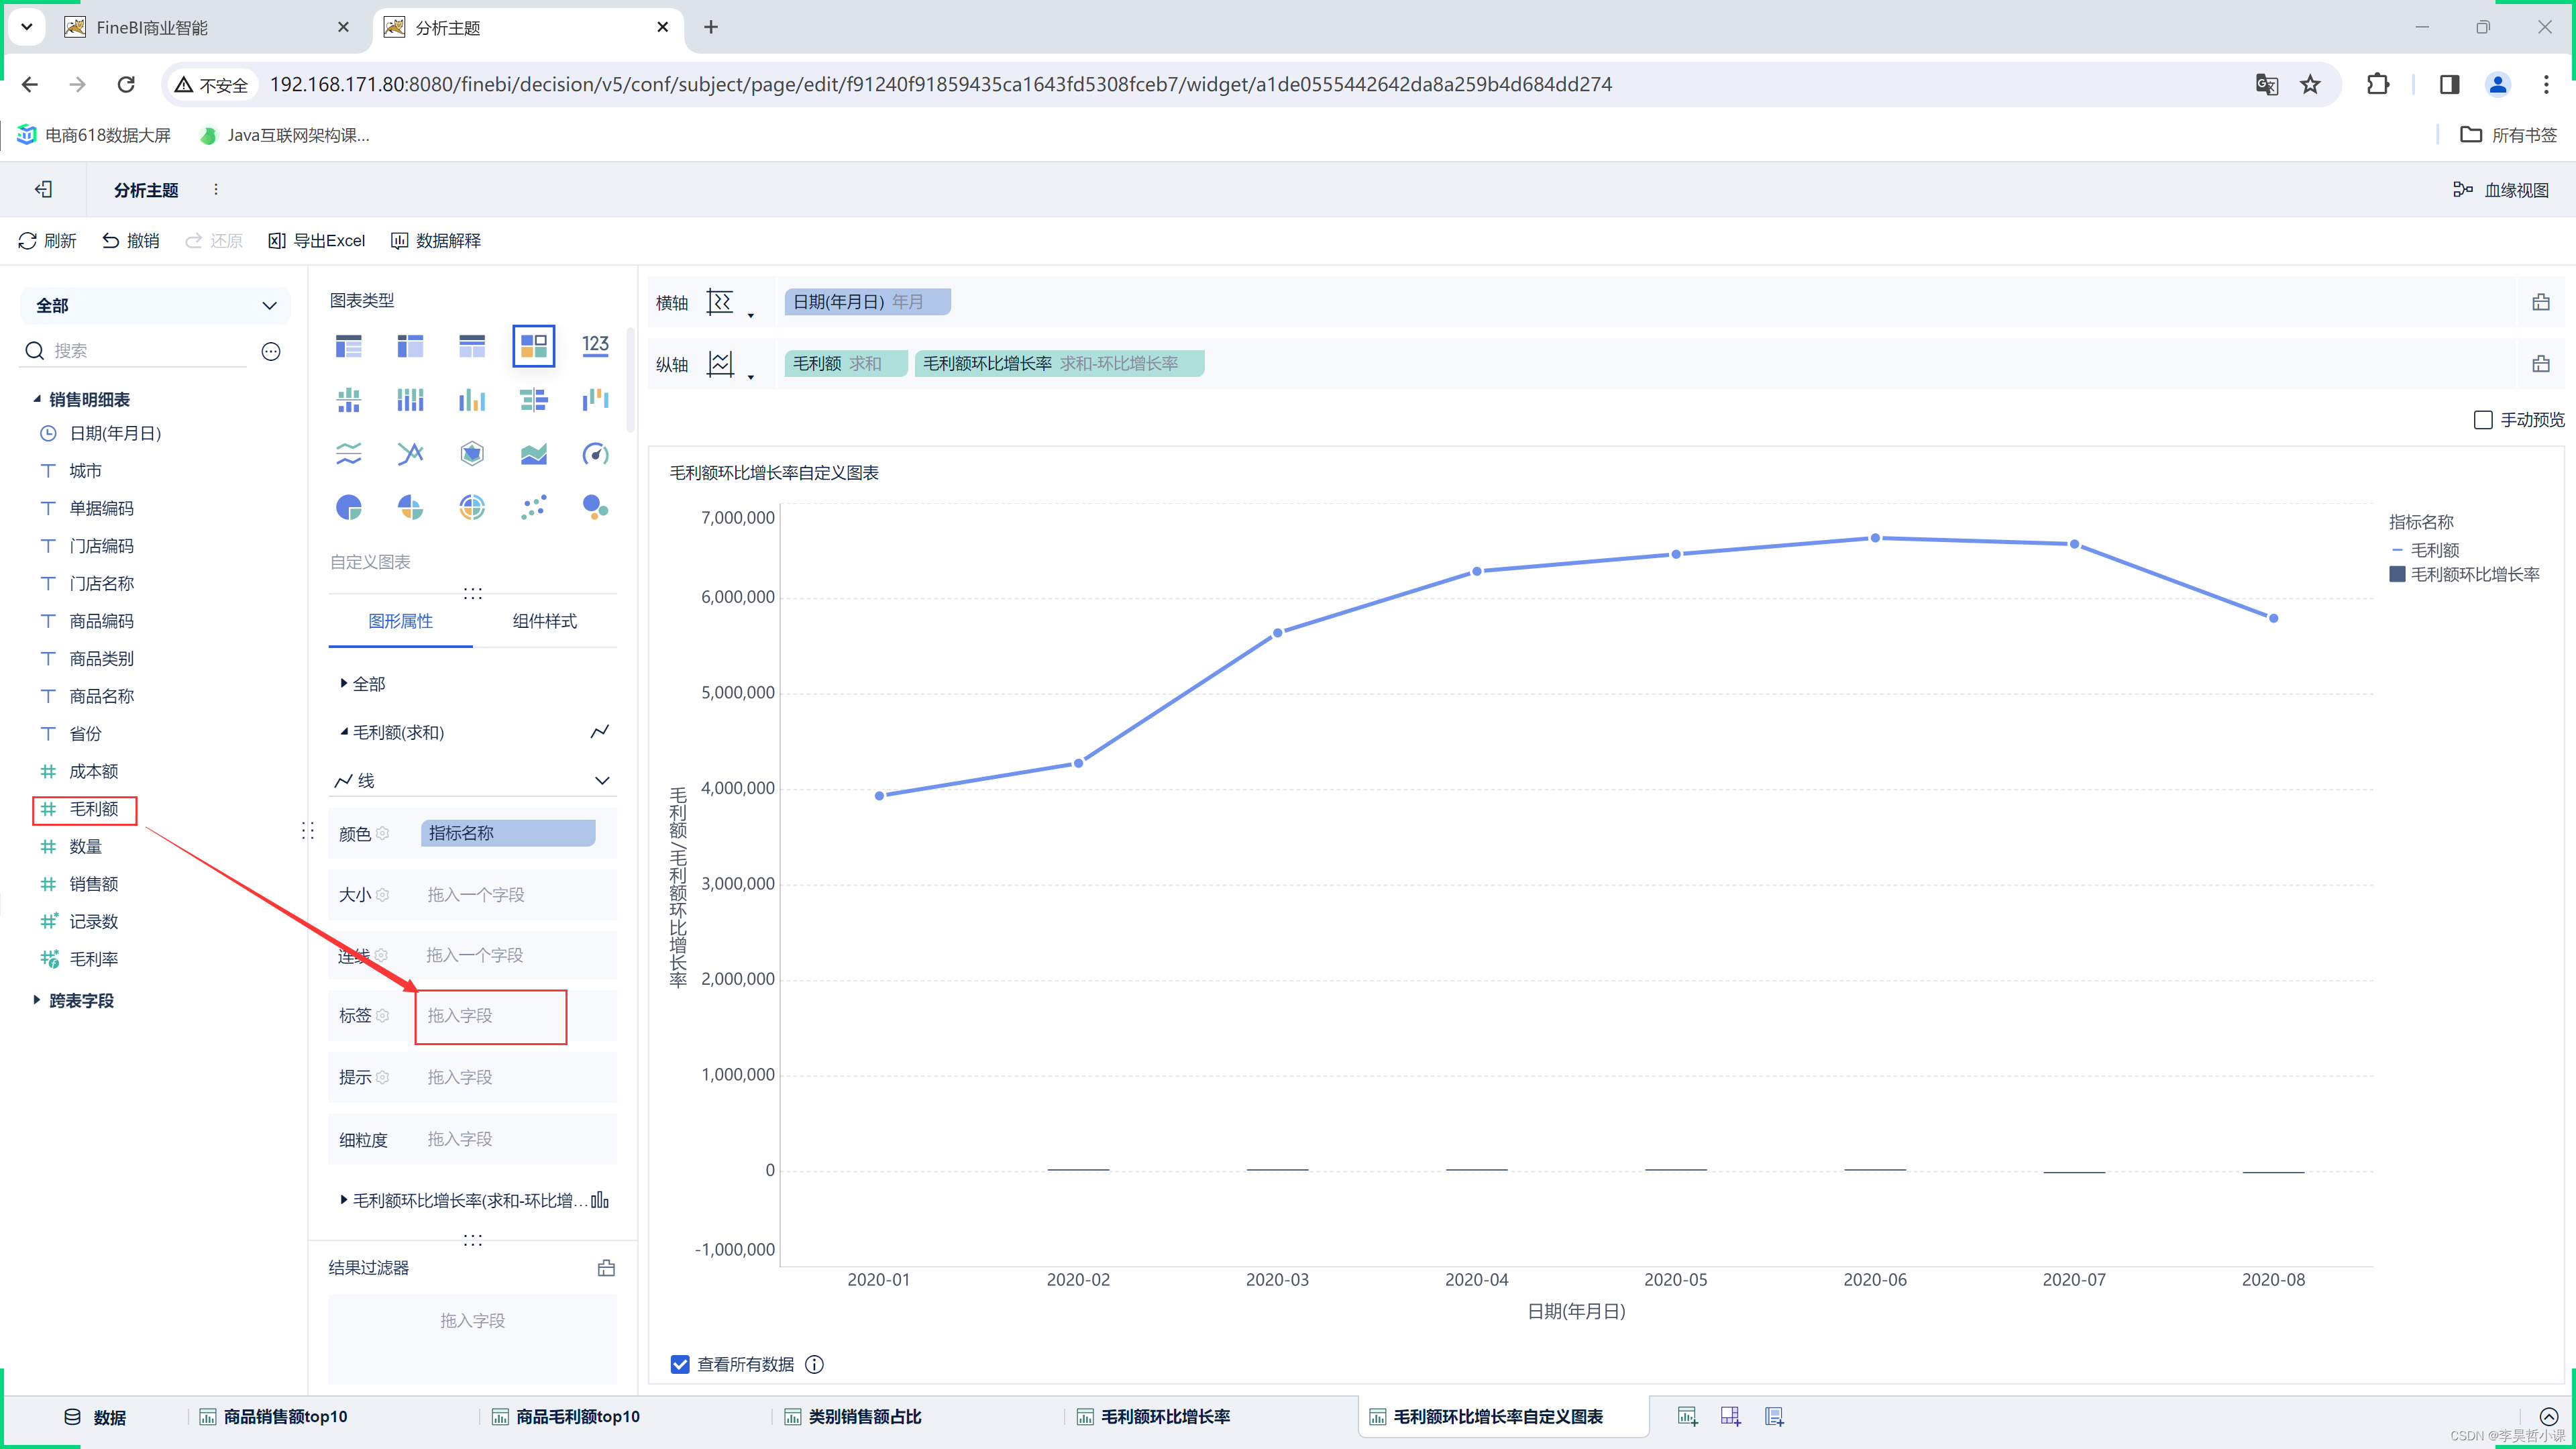Expand the 毛利额环比增长率 properties section
Screen dimensions: 2576x1449
344,1200
